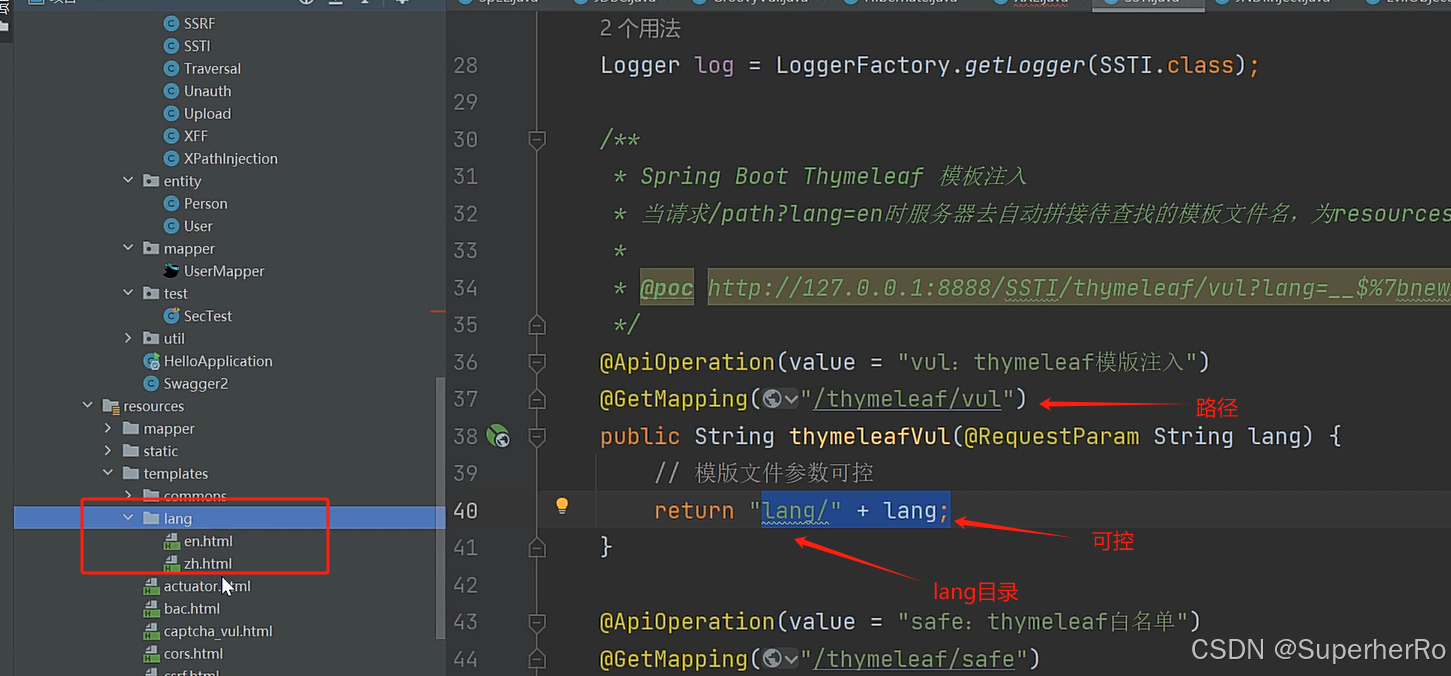This screenshot has height=676, width=1451.
Task: Click the SecTest test class icon
Action: tap(172, 316)
